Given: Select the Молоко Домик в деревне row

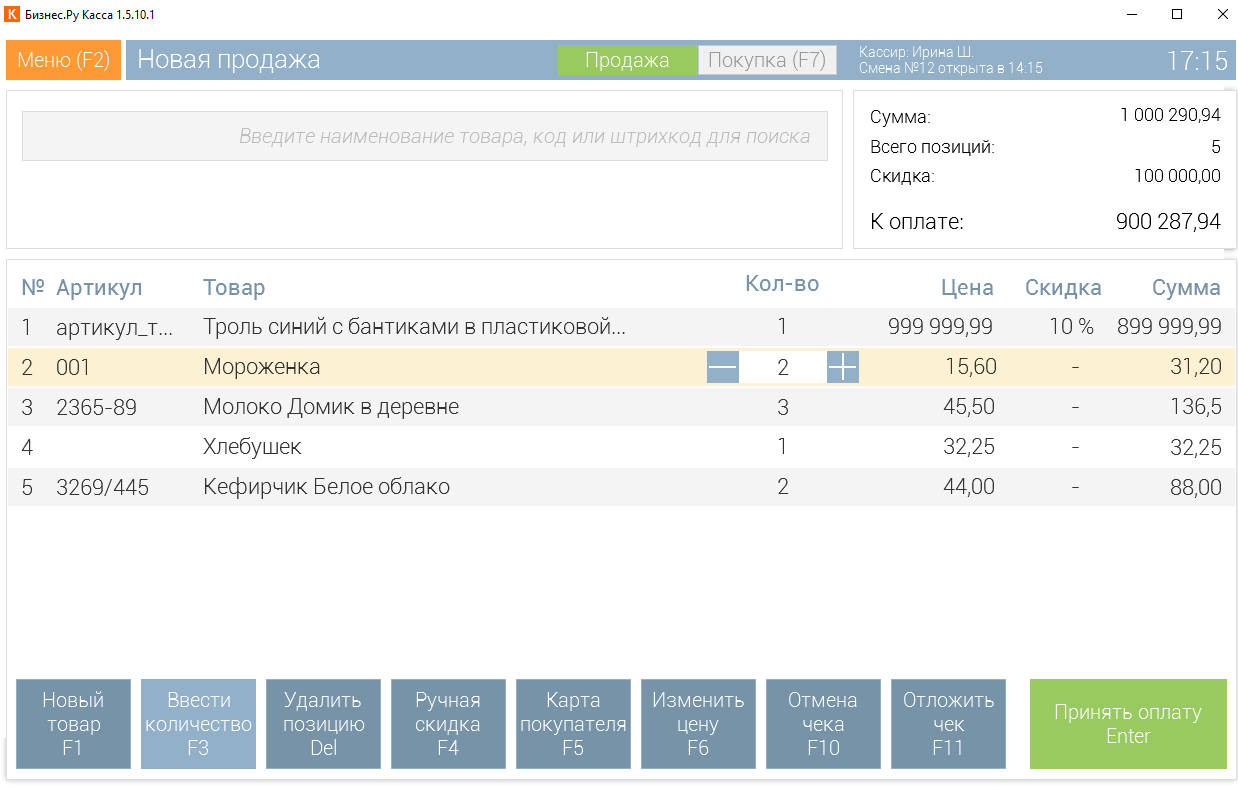Looking at the screenshot, I should point(621,407).
